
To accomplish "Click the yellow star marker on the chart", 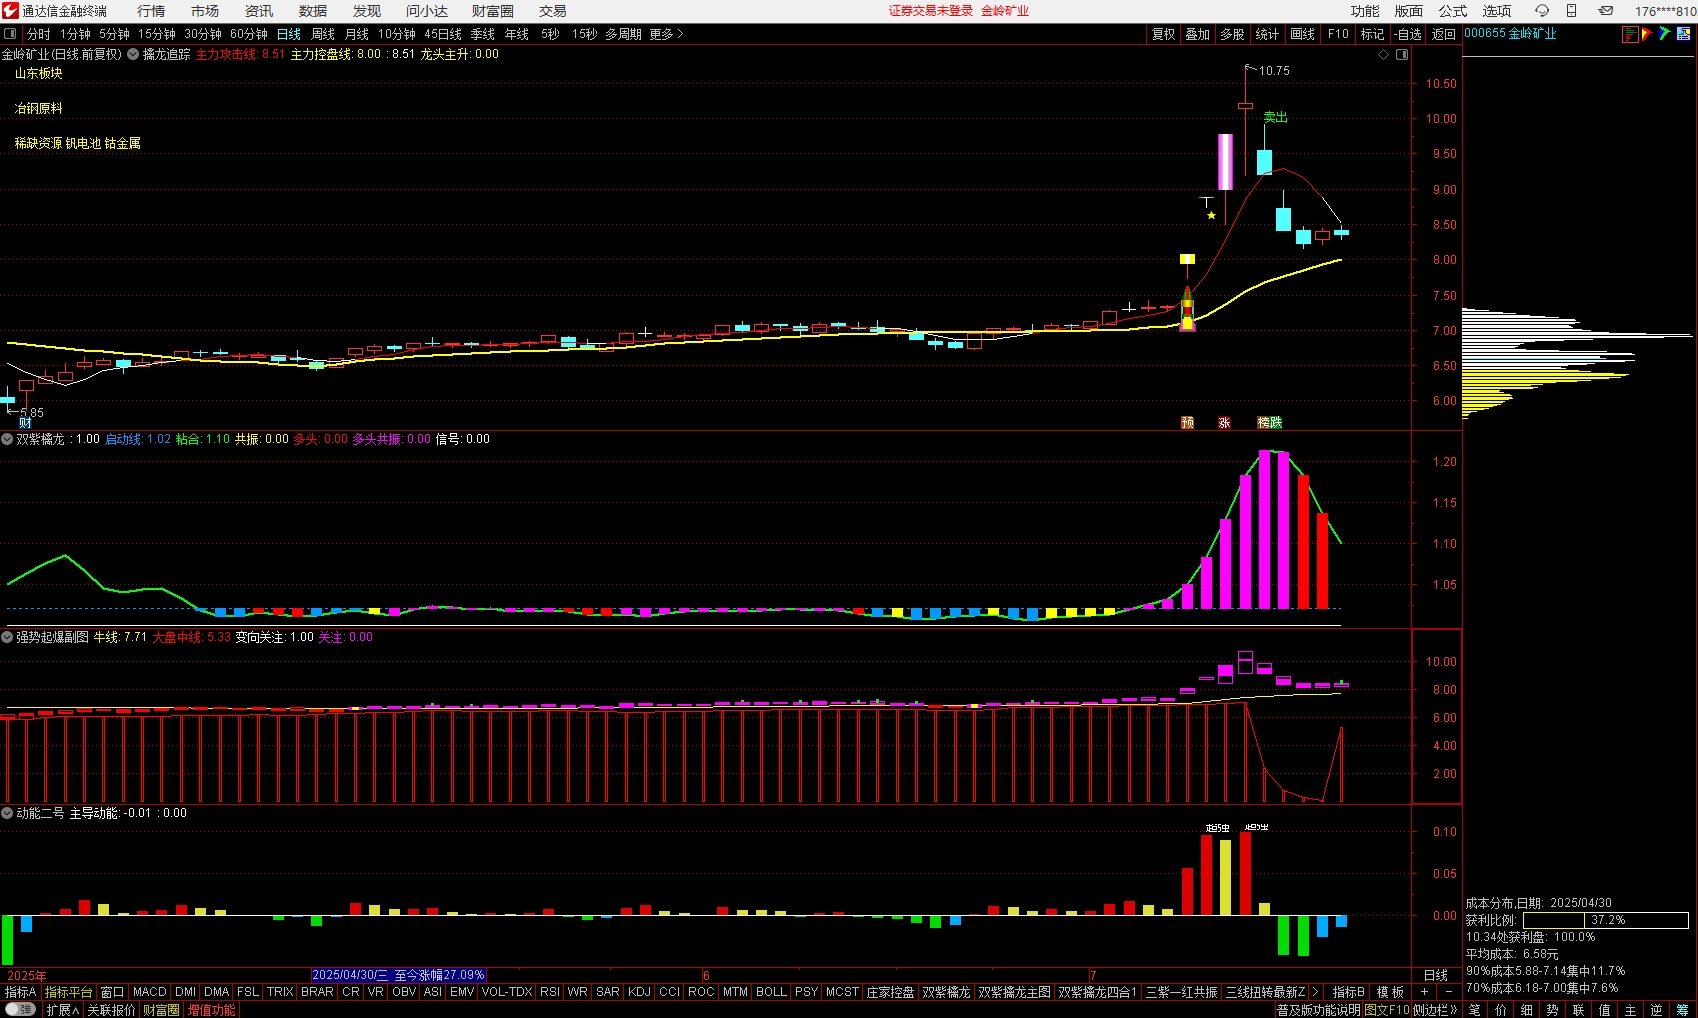I will coord(1211,215).
